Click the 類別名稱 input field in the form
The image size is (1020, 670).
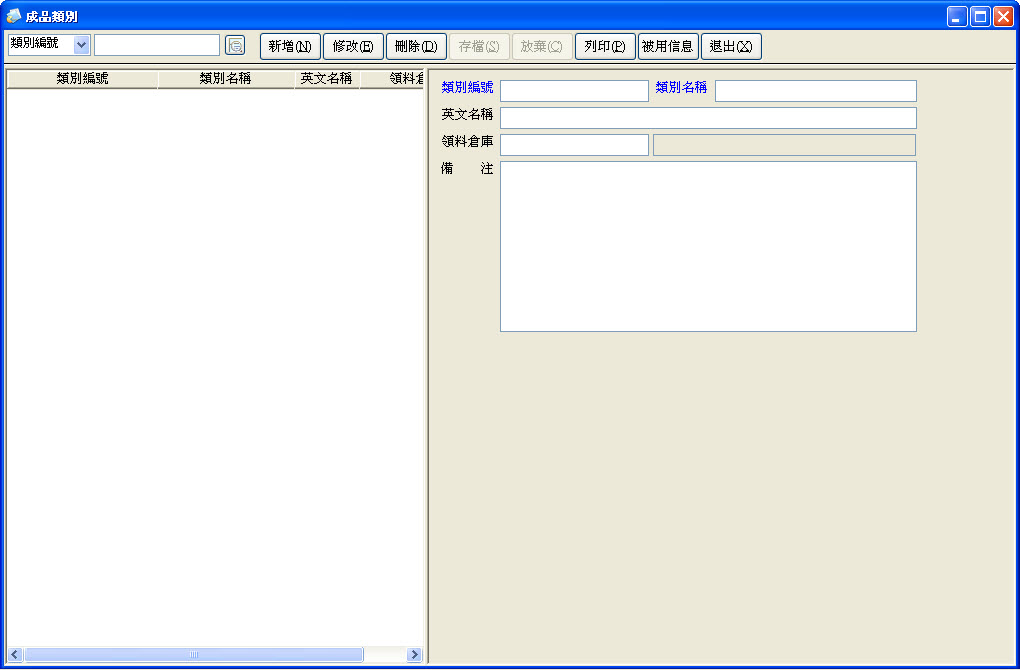point(816,90)
